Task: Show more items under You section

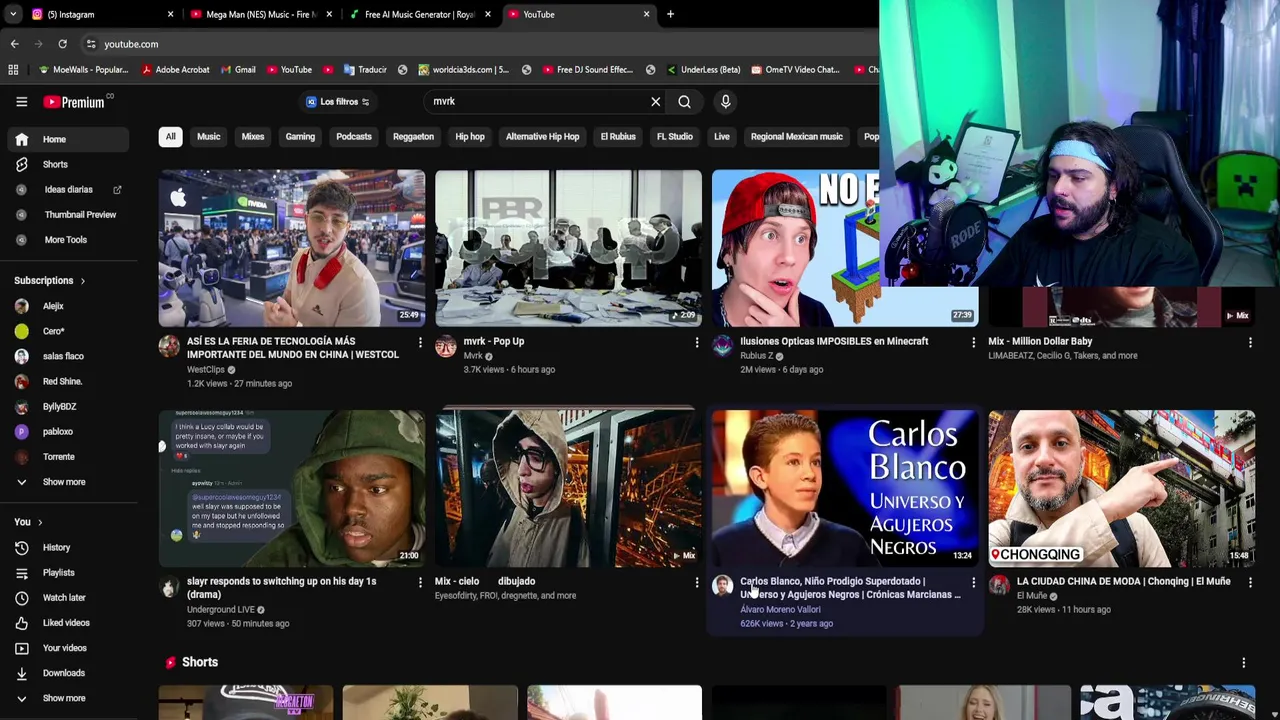Action: (68, 698)
